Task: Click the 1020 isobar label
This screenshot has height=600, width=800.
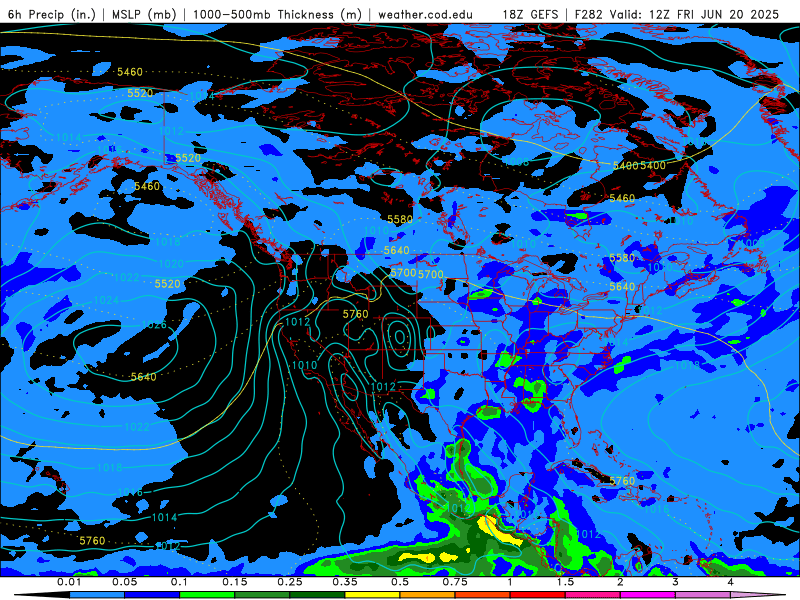Action: coord(171,264)
